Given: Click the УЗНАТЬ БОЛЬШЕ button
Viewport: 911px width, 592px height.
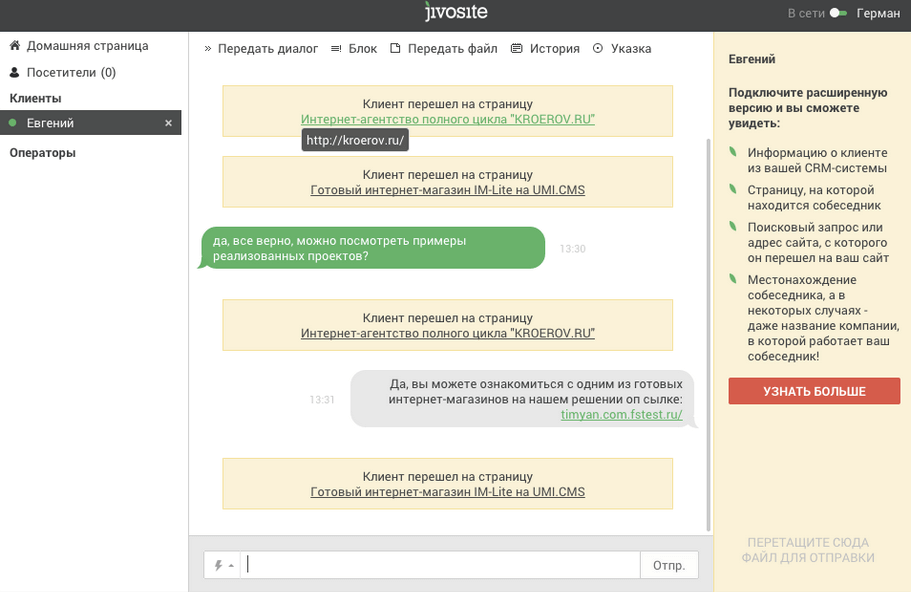Looking at the screenshot, I should pyautogui.click(x=814, y=391).
